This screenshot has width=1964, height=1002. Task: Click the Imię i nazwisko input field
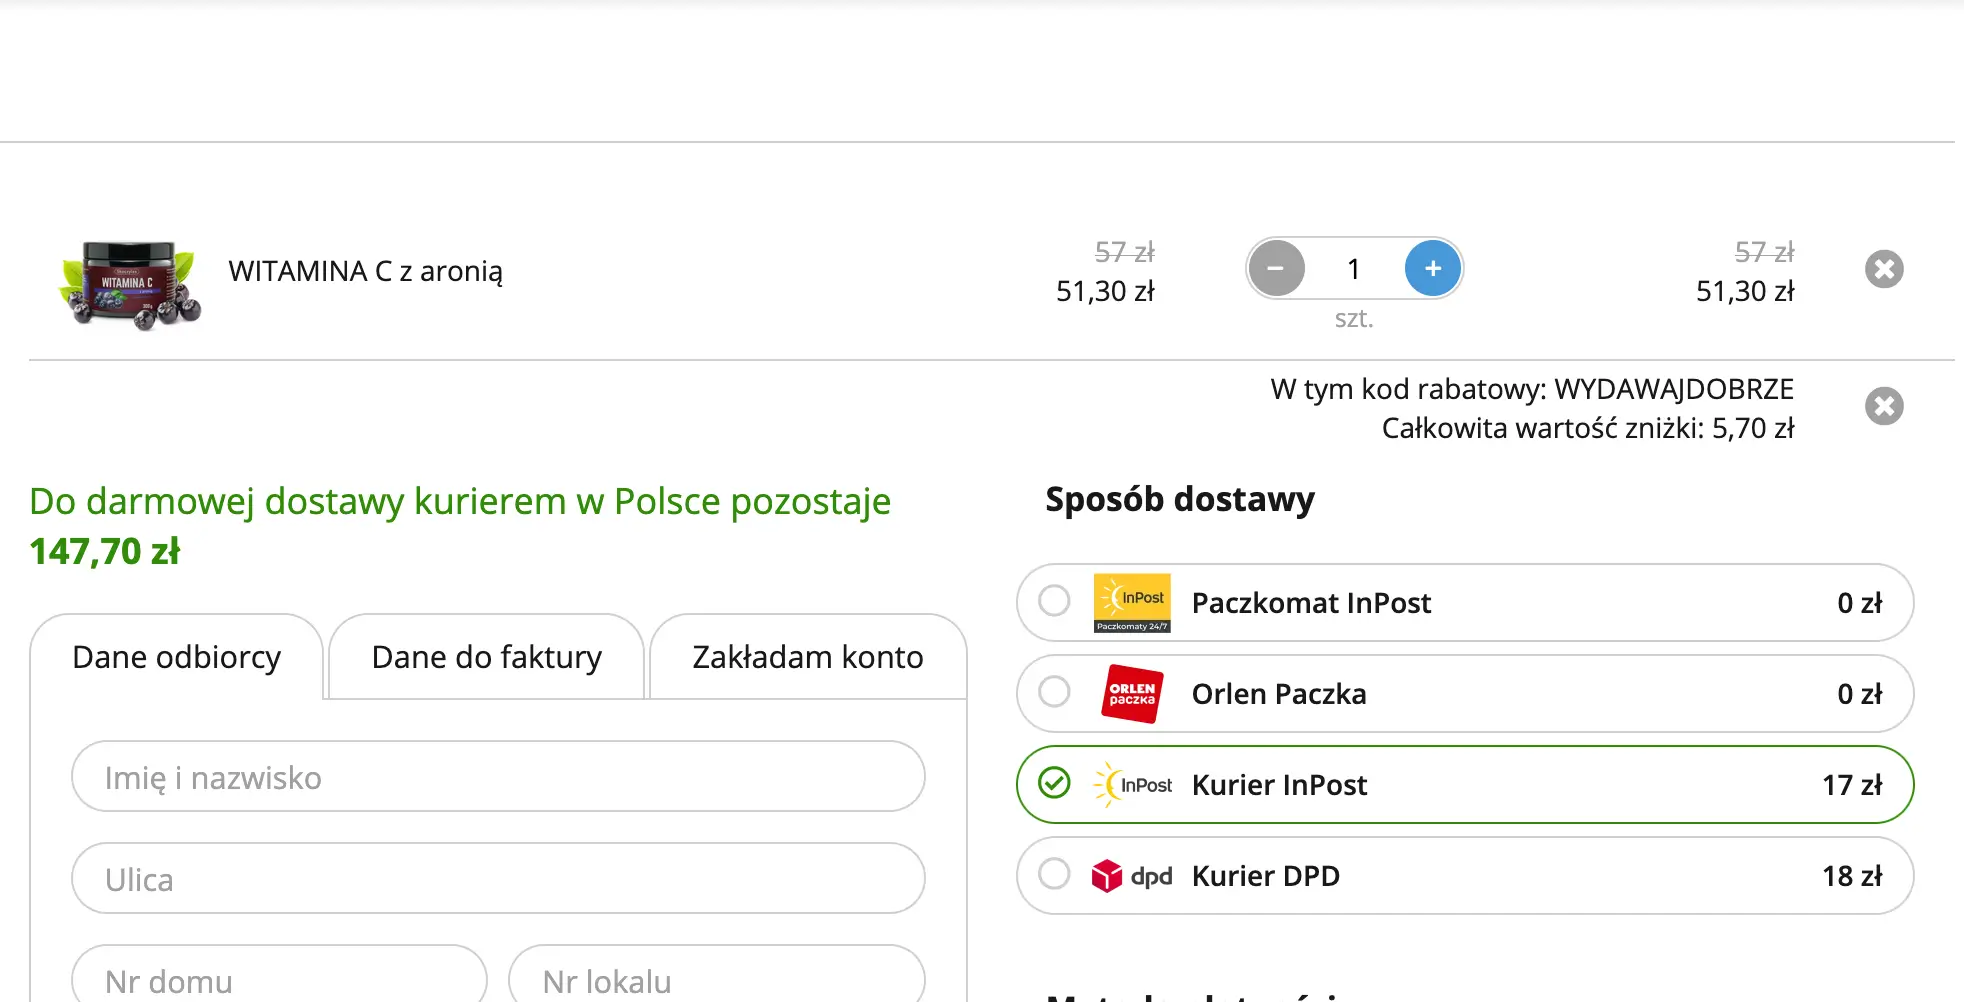tap(497, 777)
